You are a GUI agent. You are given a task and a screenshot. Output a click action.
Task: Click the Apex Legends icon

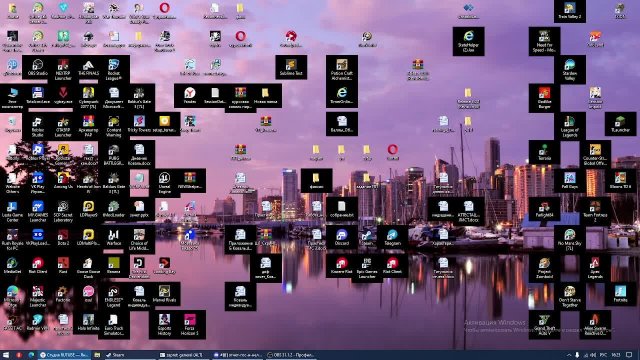[595, 268]
